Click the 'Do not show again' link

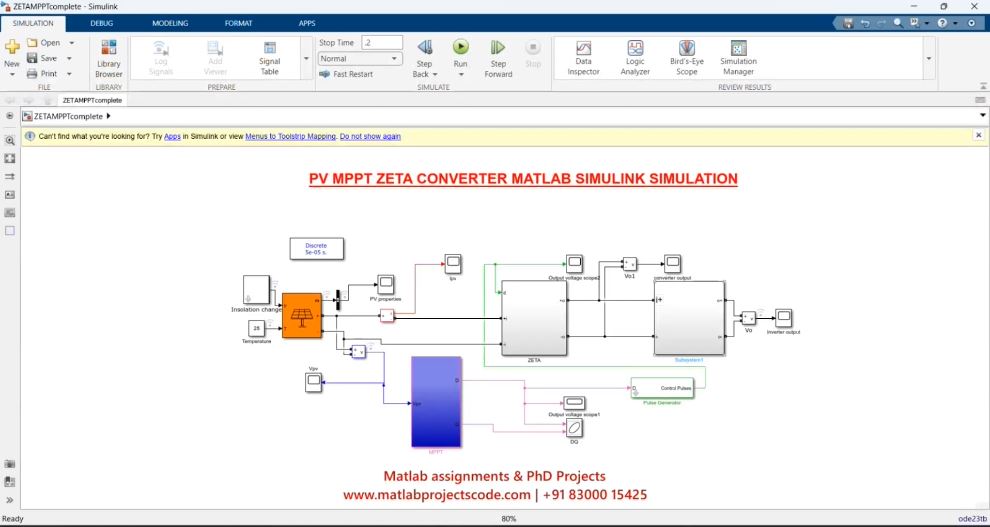(x=370, y=136)
